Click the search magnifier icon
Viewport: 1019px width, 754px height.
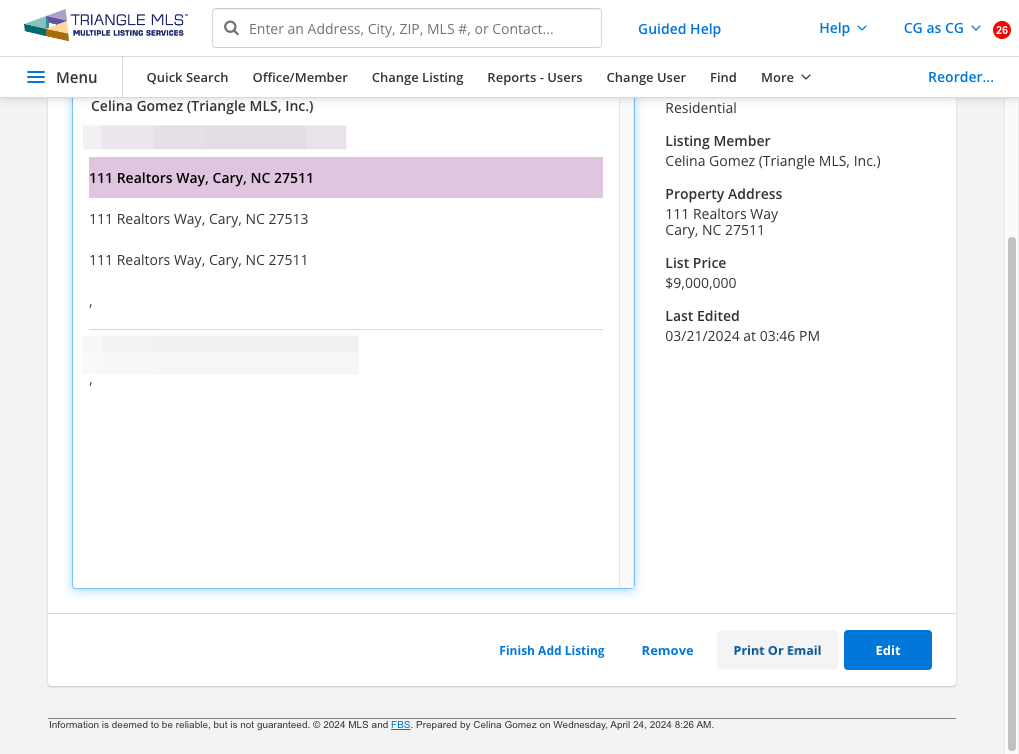[231, 28]
